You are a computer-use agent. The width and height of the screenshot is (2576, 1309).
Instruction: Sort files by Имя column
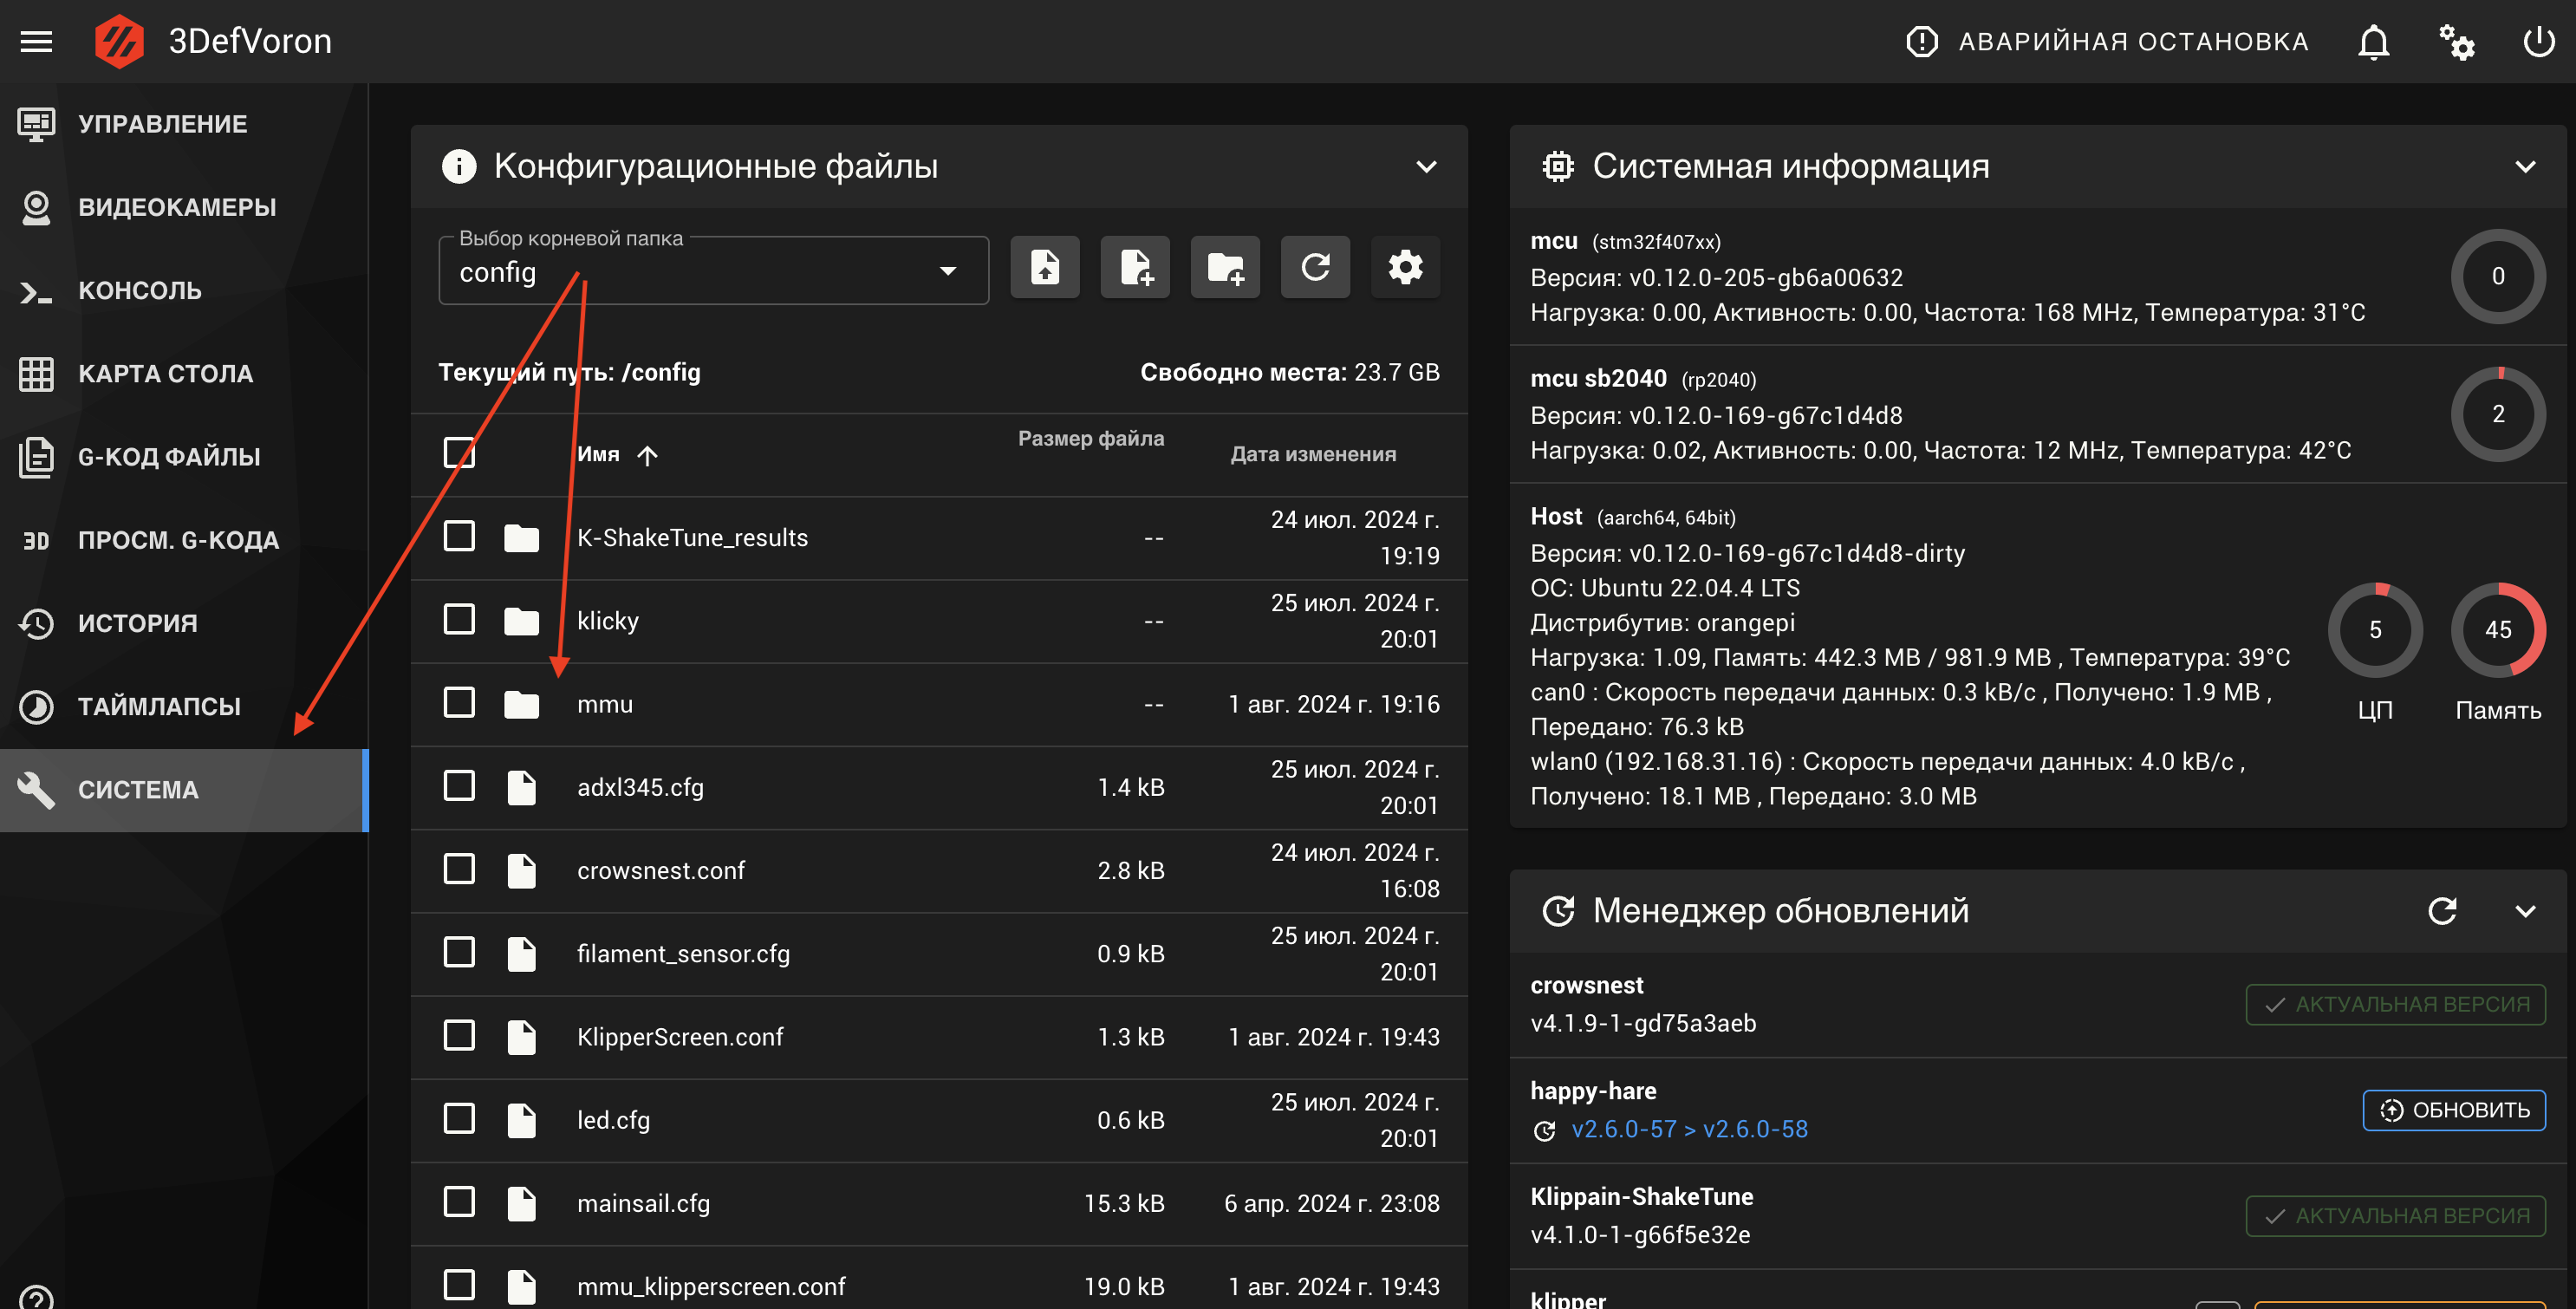click(617, 455)
